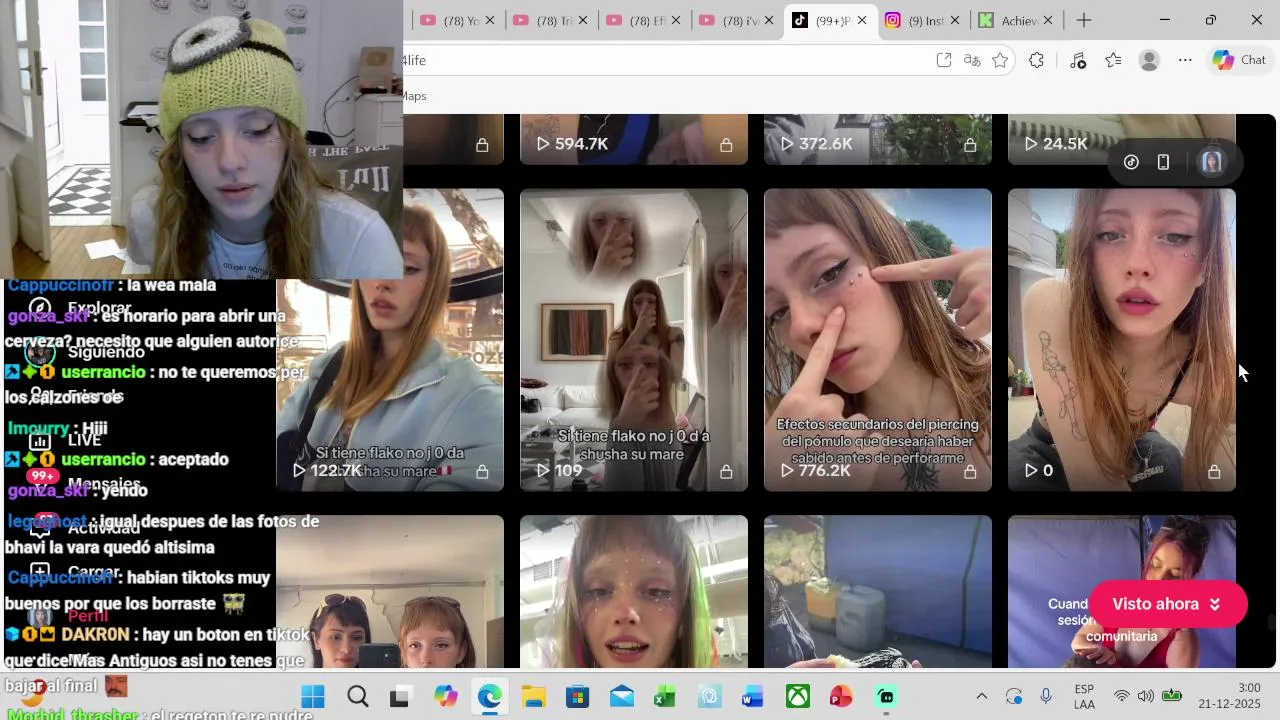Open the Edge settings and more menu
The height and width of the screenshot is (720, 1280).
coord(1185,60)
